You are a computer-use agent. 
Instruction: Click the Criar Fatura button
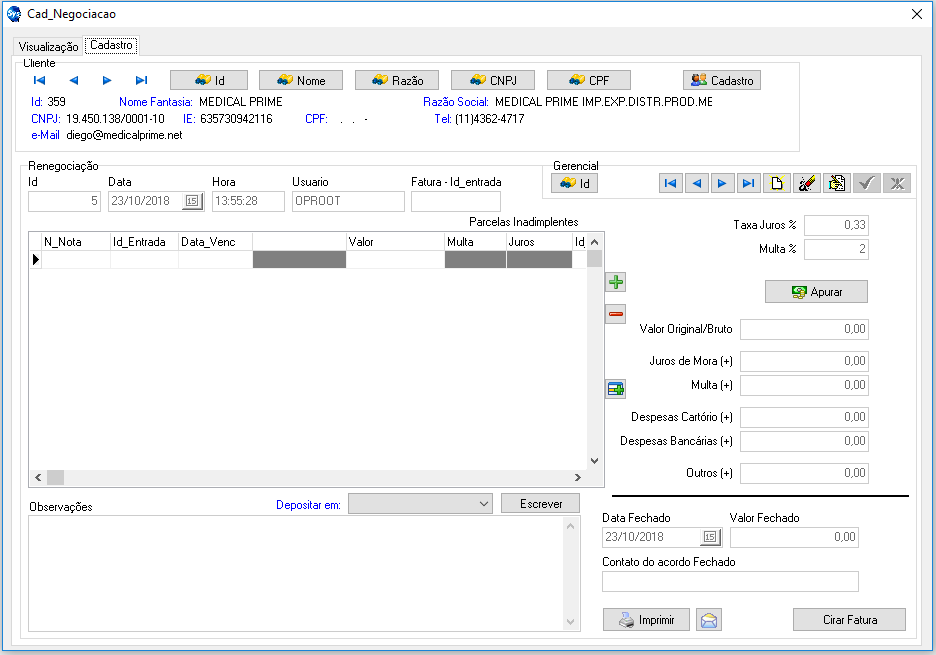849,620
